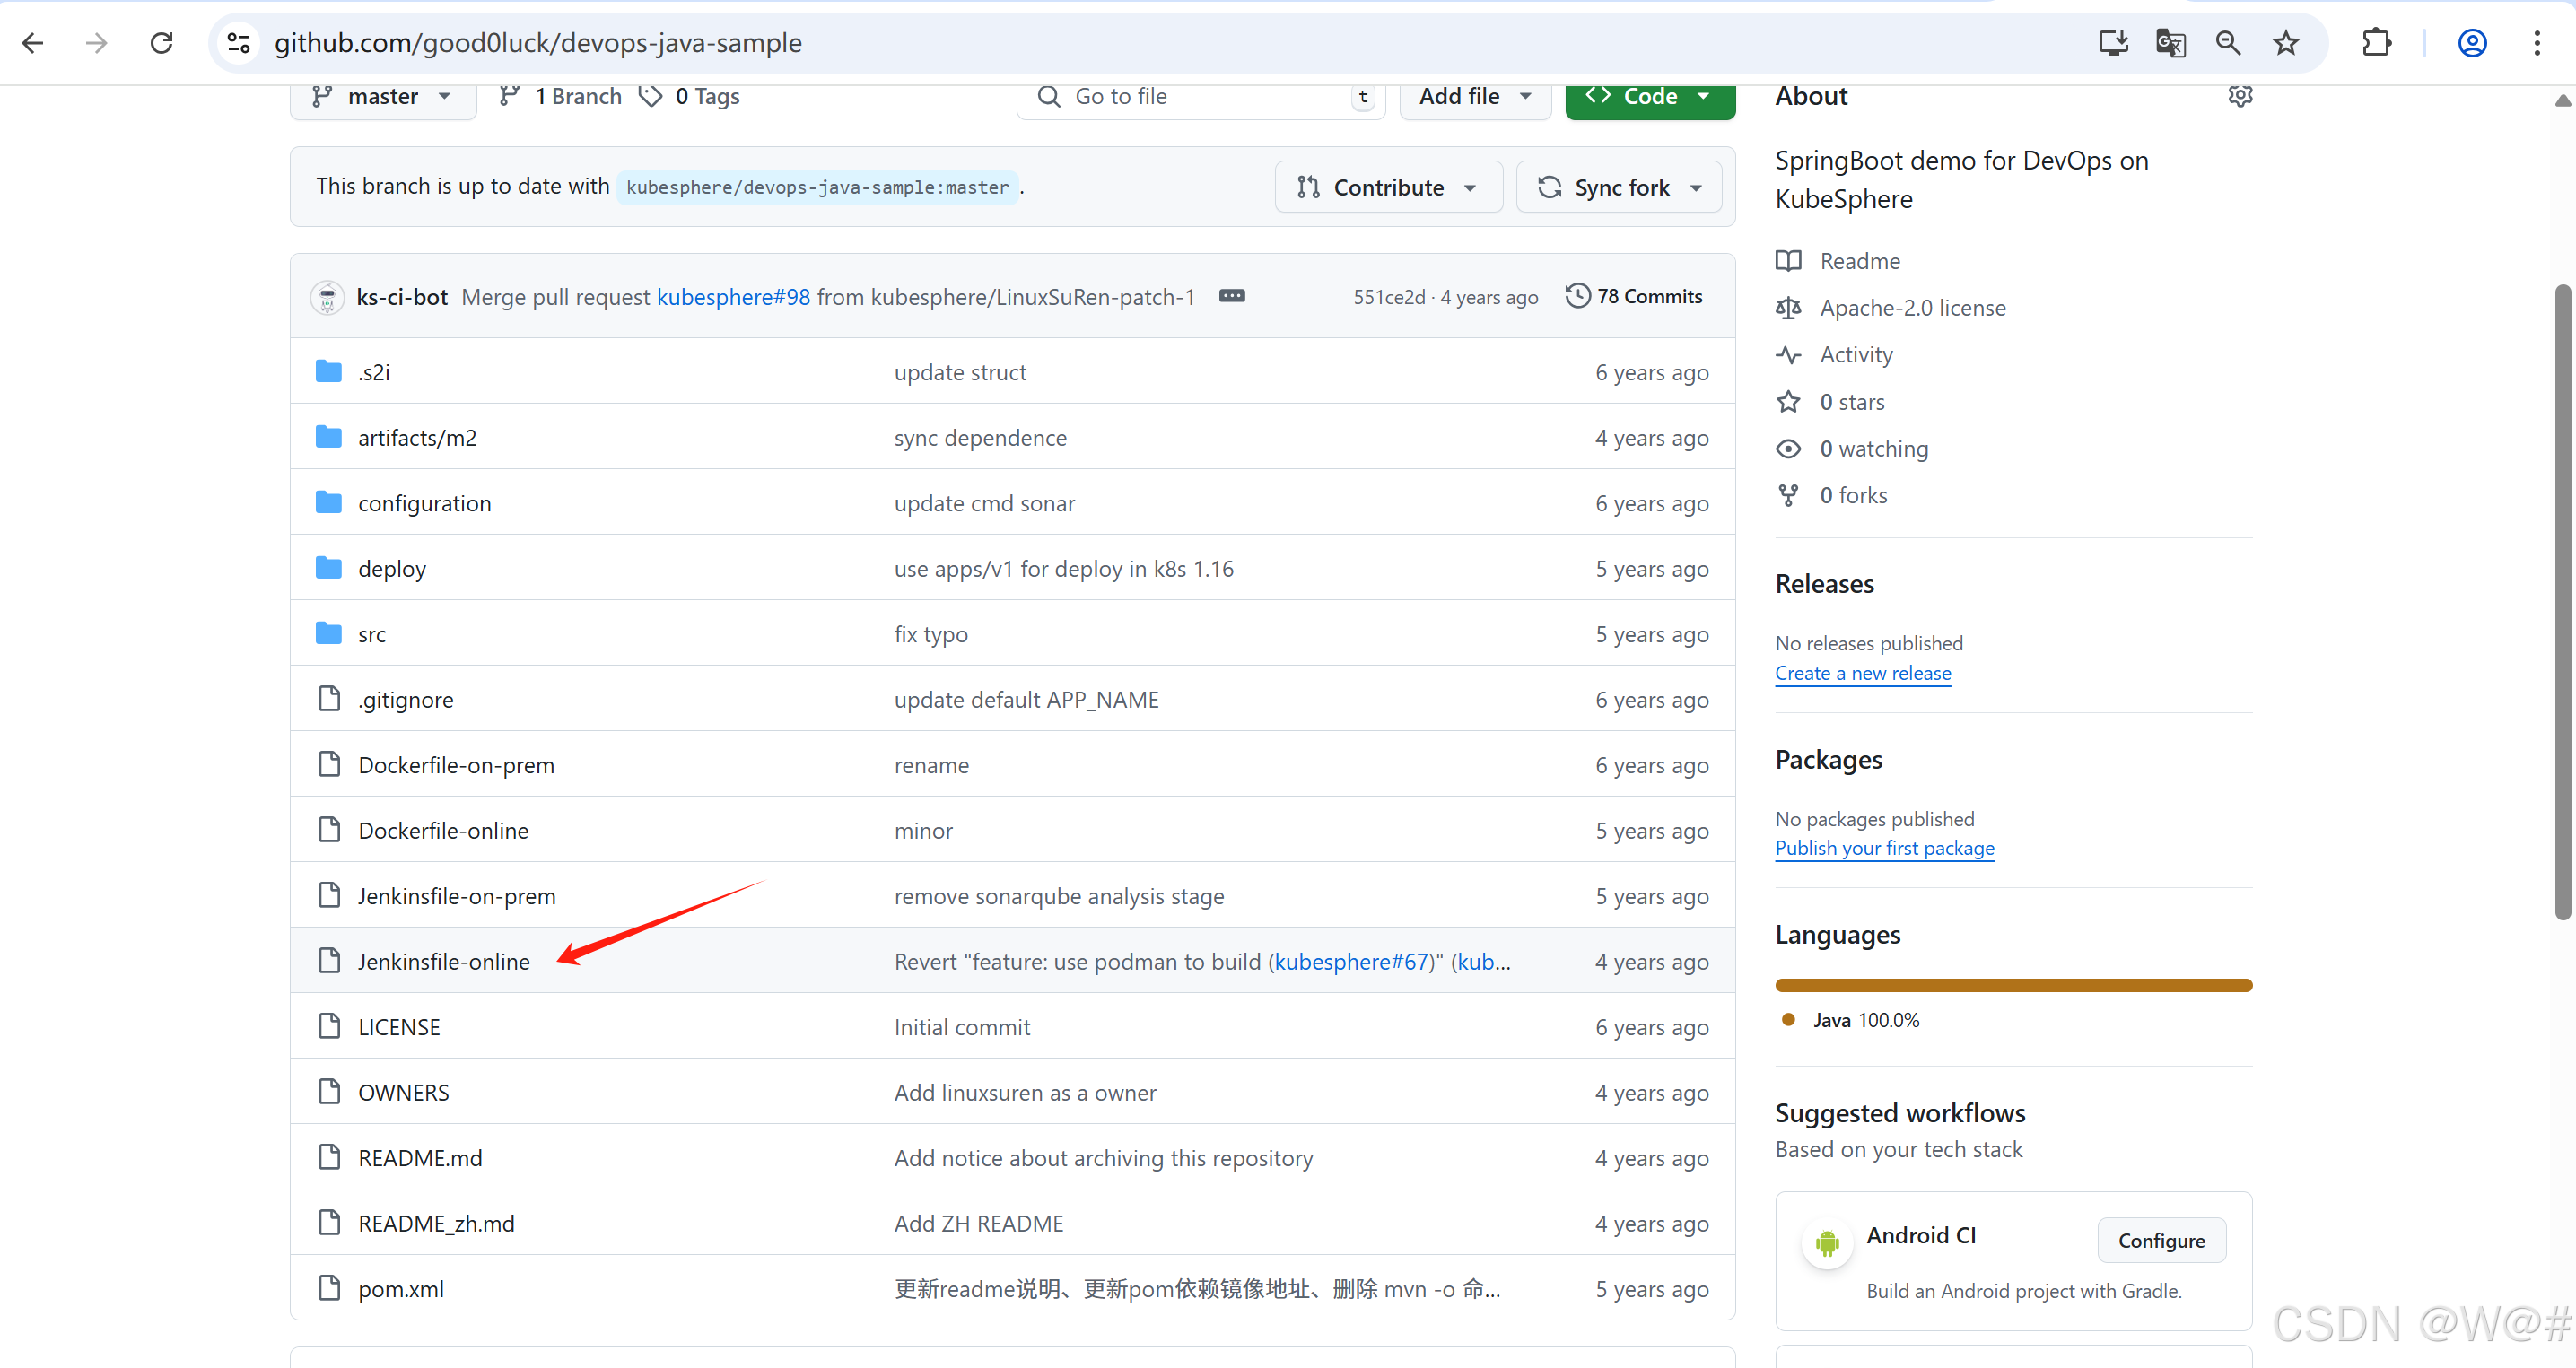The height and width of the screenshot is (1368, 2576).
Task: Open the Chrome three-dot menu
Action: click(x=2537, y=43)
